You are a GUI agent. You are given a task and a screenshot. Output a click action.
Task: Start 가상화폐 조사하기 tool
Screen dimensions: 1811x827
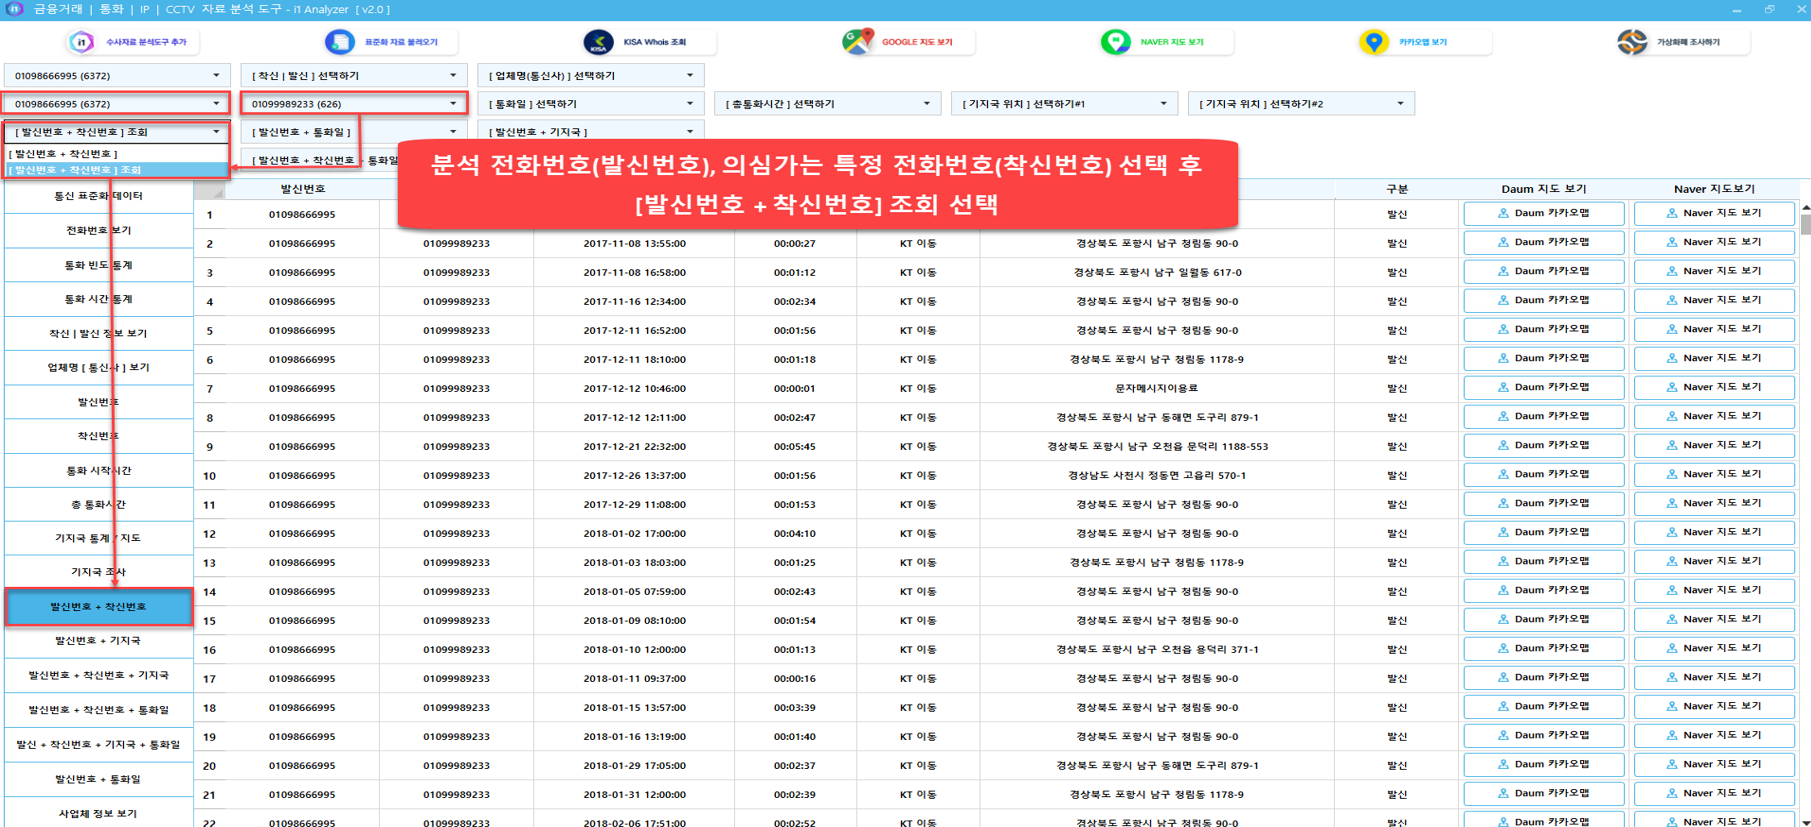(1632, 42)
